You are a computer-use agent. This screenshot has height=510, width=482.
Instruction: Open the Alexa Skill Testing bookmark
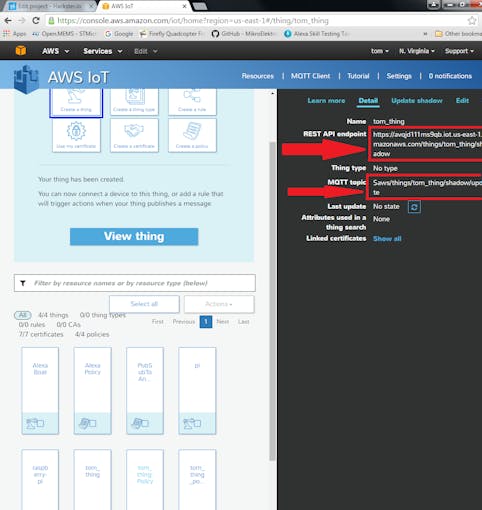pyautogui.click(x=316, y=34)
